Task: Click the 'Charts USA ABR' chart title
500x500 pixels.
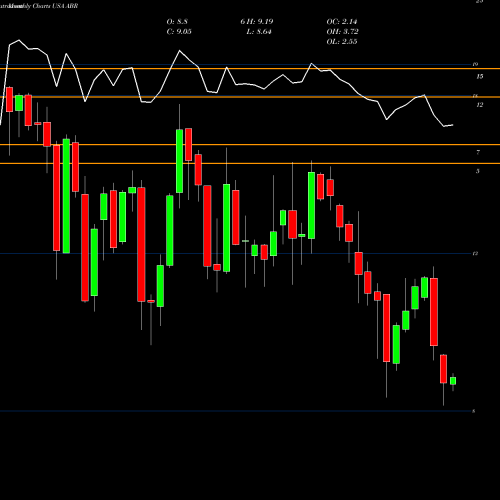Action: pos(55,6)
